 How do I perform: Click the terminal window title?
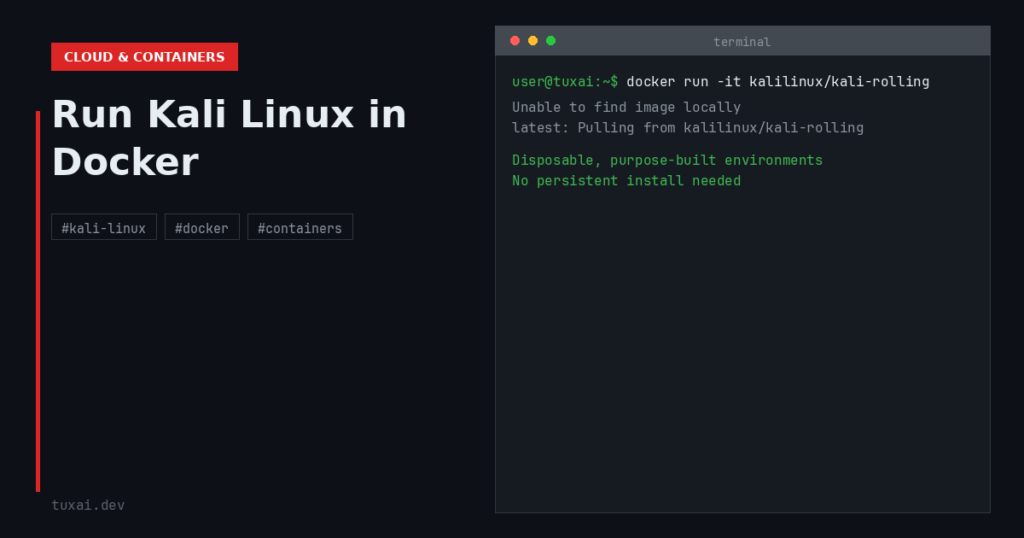click(x=742, y=42)
